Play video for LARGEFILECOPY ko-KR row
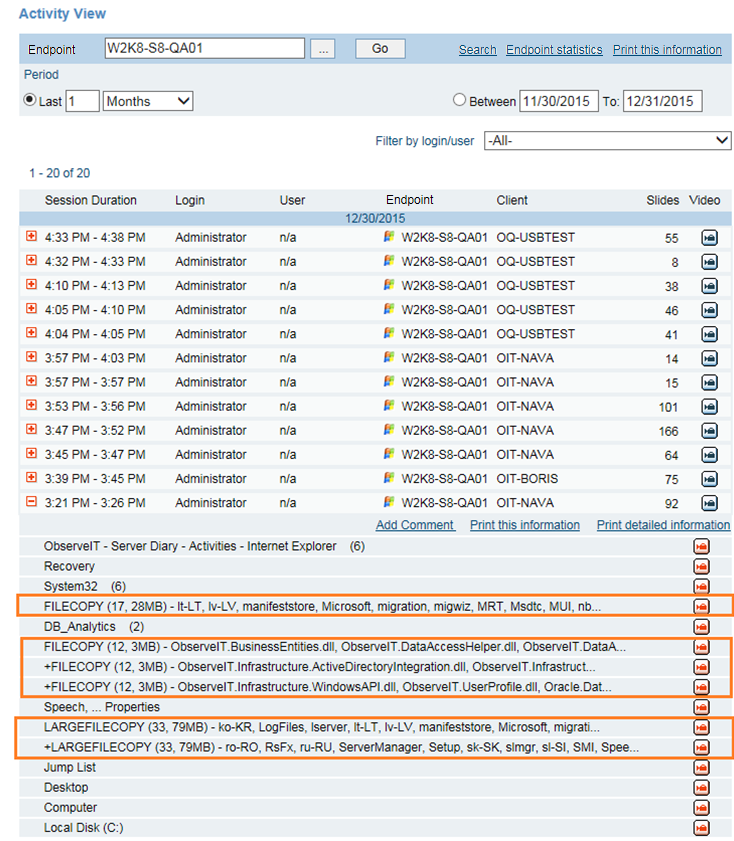 [701, 728]
